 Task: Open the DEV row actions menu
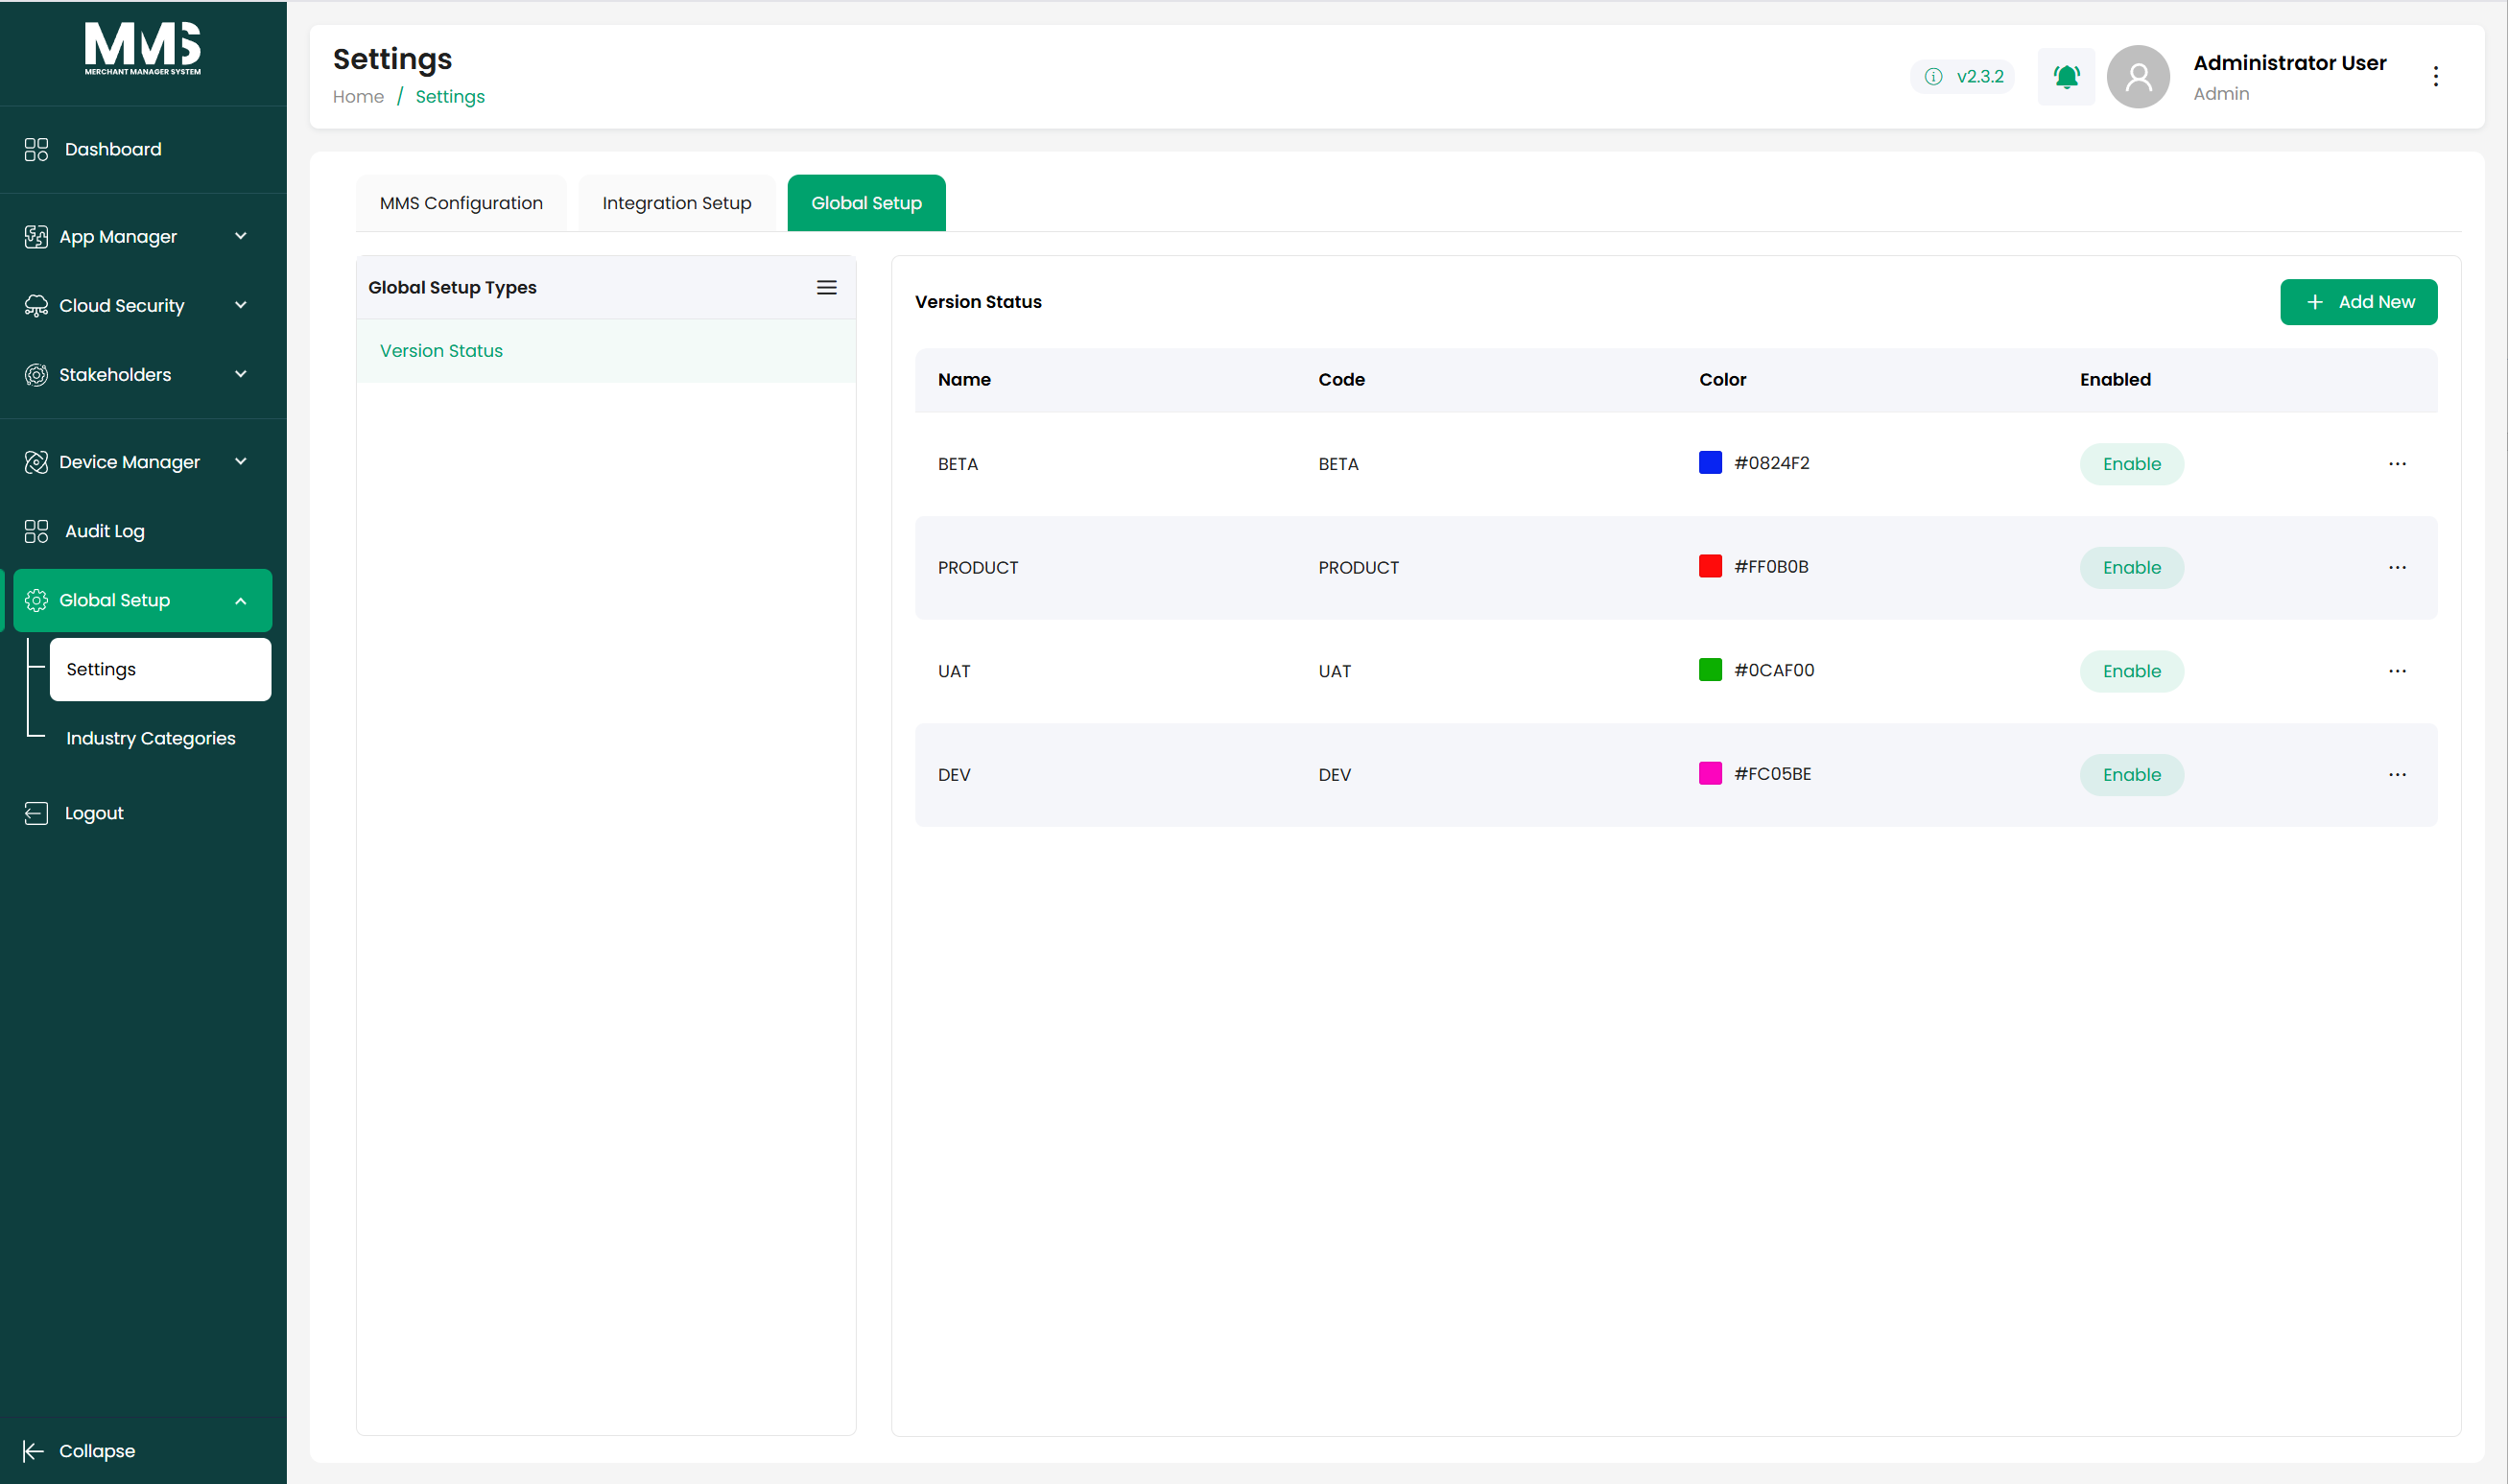[x=2397, y=775]
